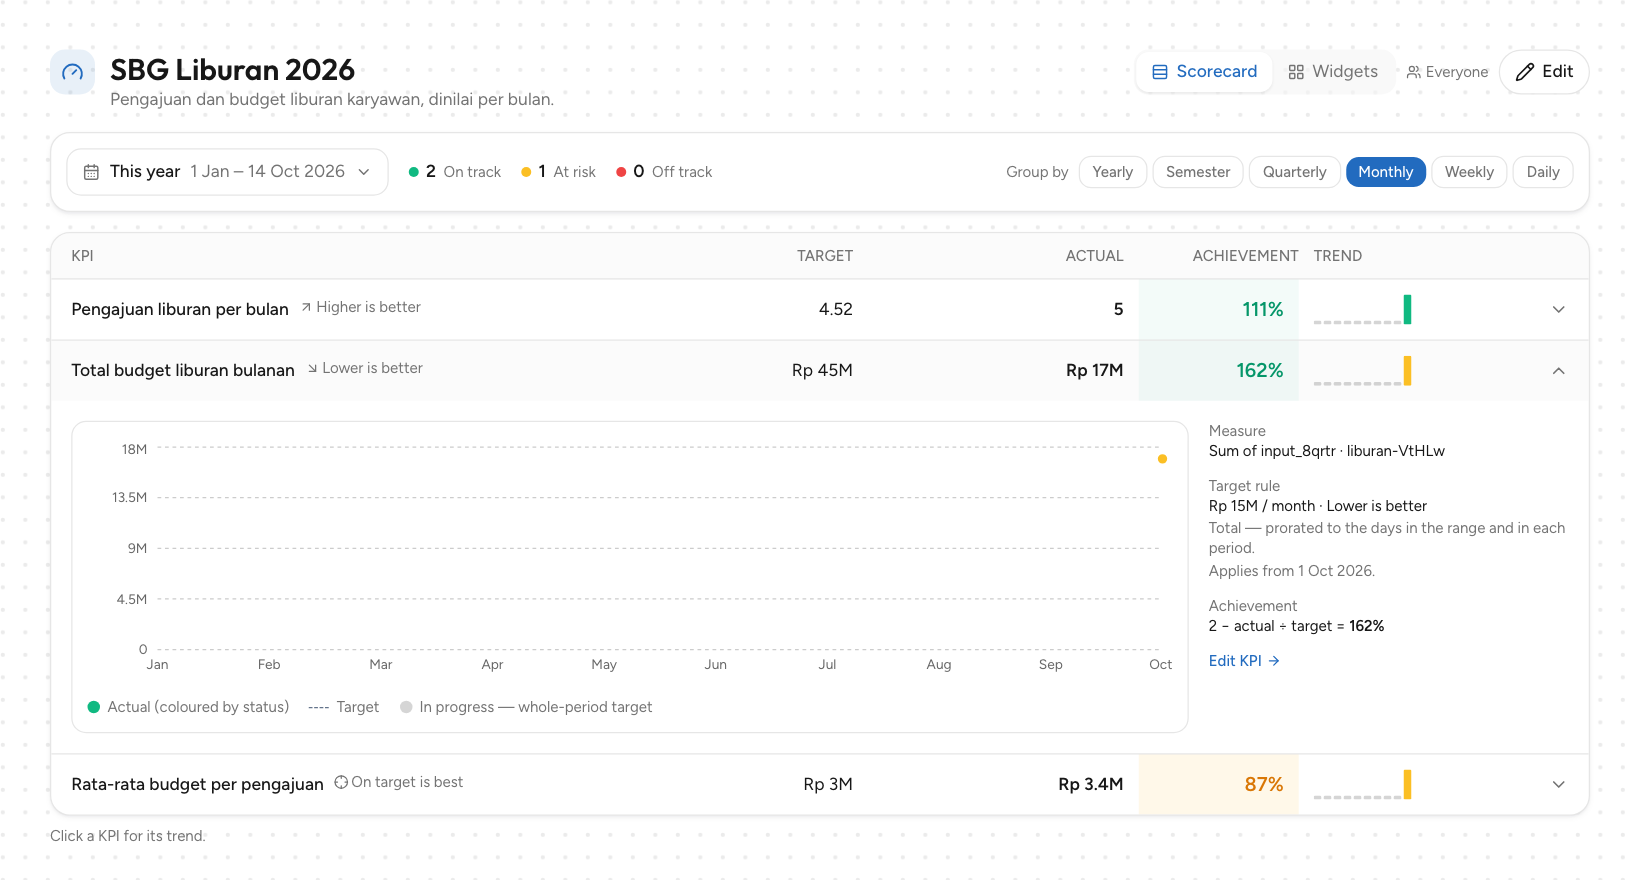1640x880 pixels.
Task: Click the TREND column header
Action: point(1338,256)
